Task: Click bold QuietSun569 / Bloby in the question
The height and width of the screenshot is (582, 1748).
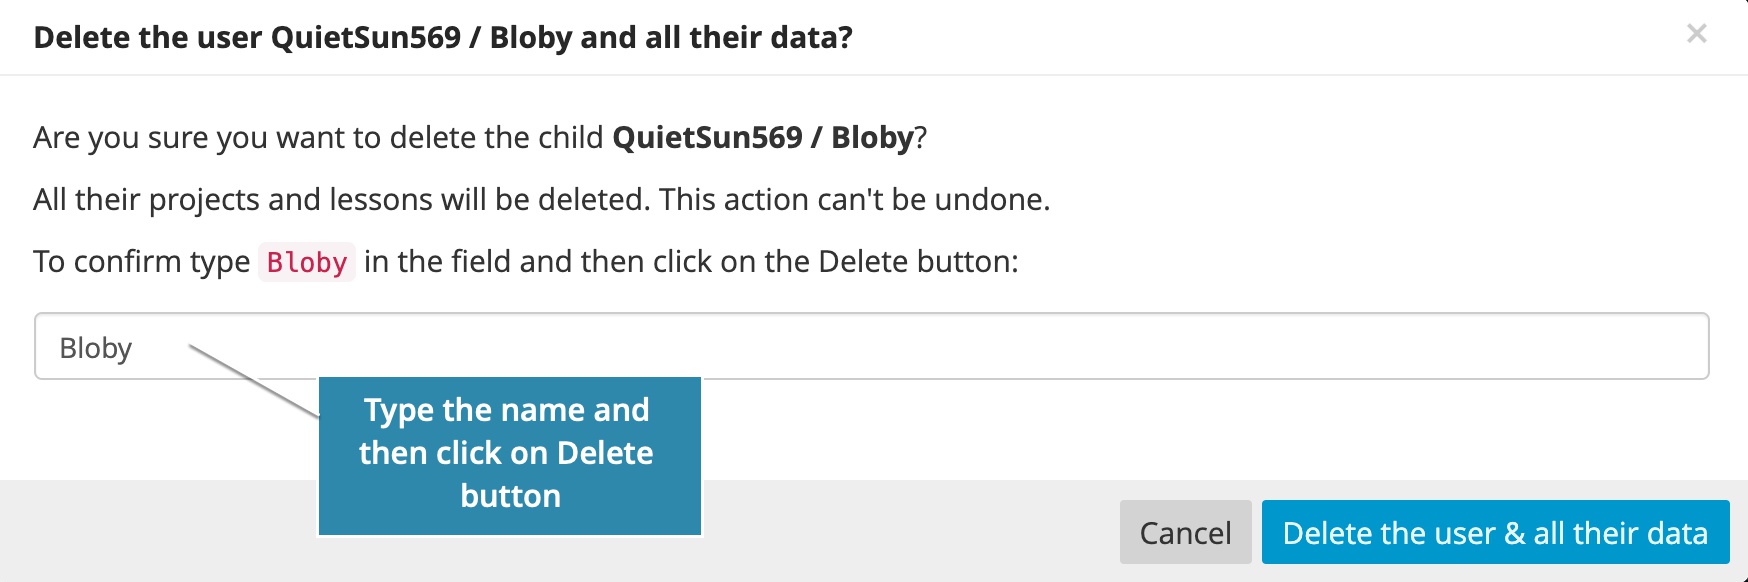Action: click(x=763, y=137)
